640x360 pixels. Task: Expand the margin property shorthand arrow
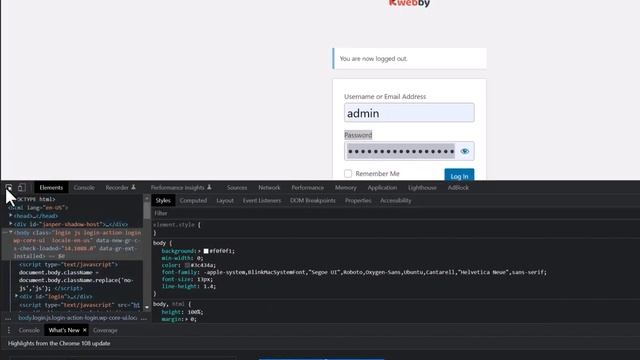coord(187,319)
